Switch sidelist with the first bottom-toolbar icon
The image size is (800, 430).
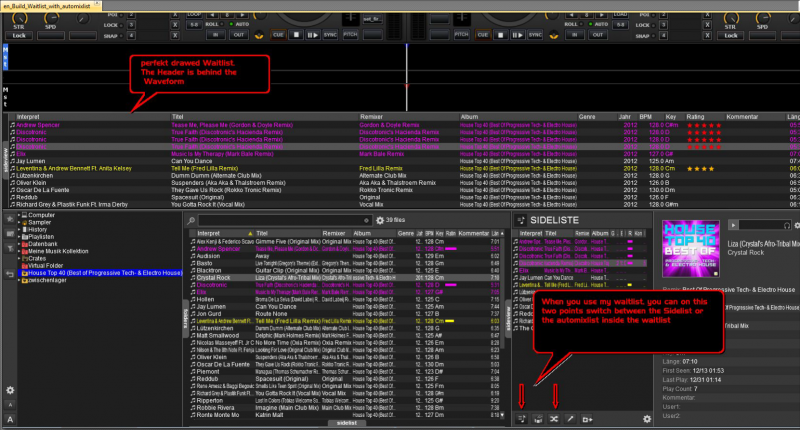521,419
